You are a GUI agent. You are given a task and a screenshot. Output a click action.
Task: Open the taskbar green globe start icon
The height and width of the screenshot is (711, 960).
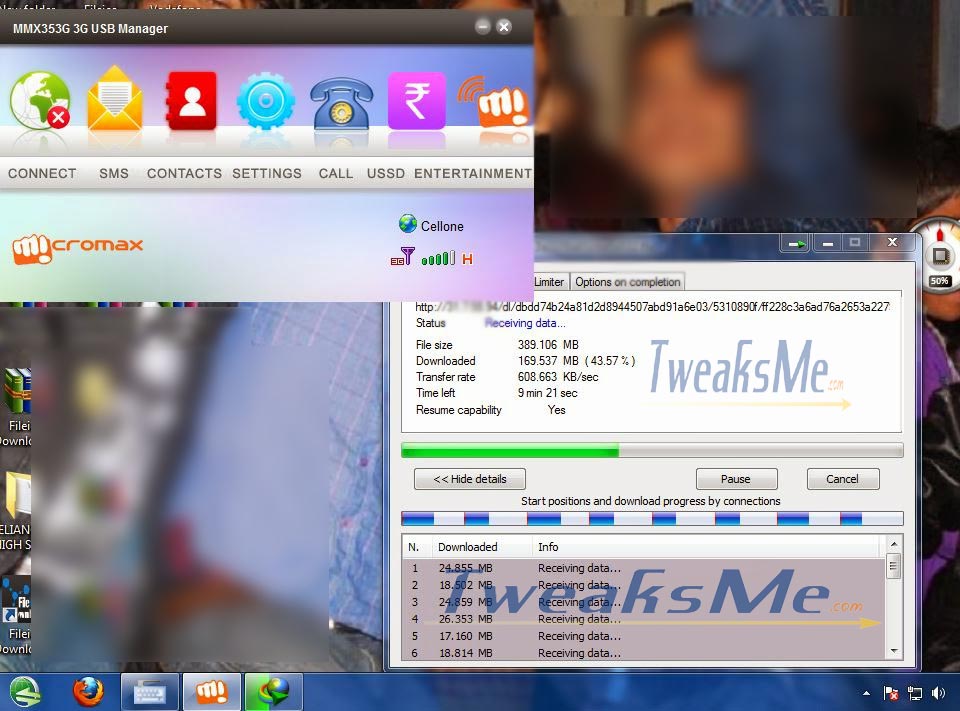tap(25, 692)
